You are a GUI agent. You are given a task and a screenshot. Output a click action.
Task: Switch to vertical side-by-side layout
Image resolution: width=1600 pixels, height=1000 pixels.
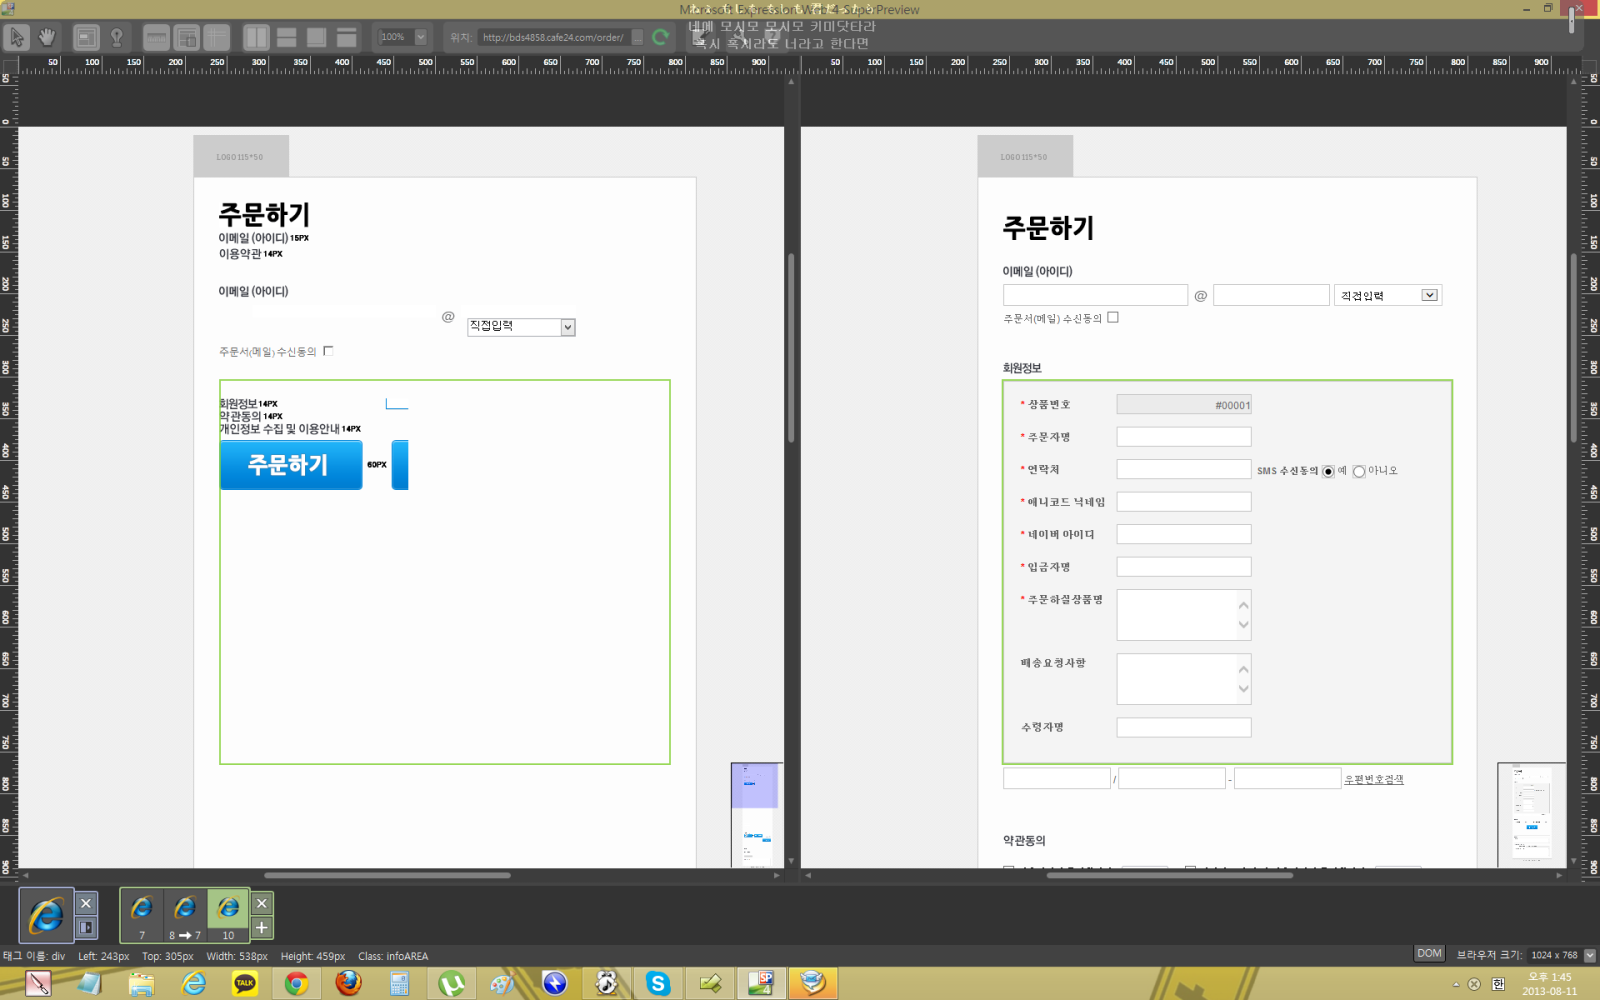[x=257, y=38]
